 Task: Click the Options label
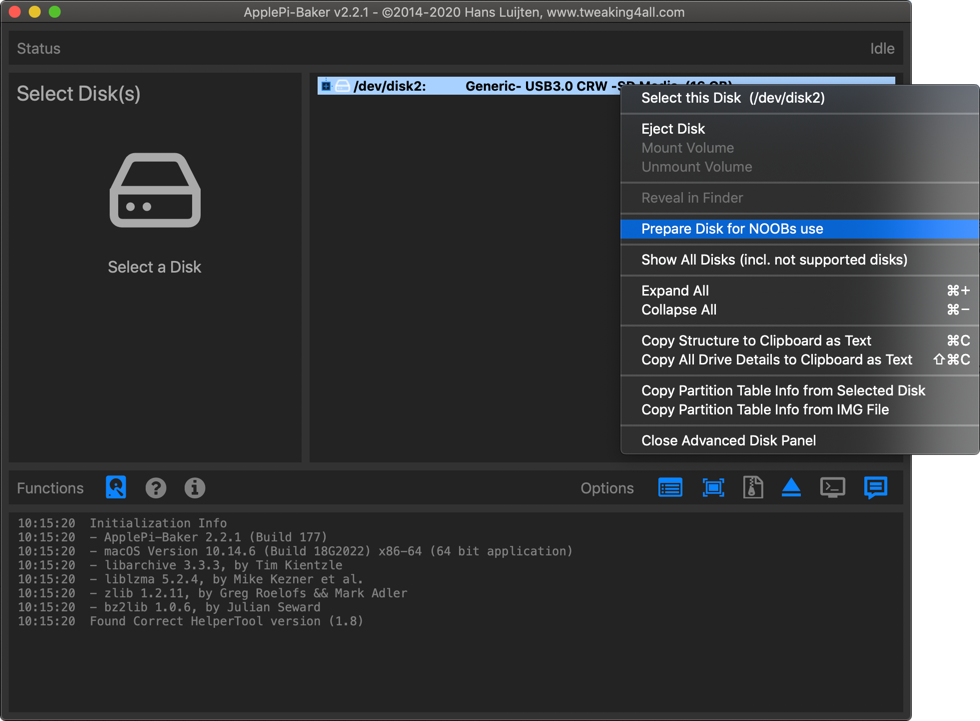click(607, 488)
